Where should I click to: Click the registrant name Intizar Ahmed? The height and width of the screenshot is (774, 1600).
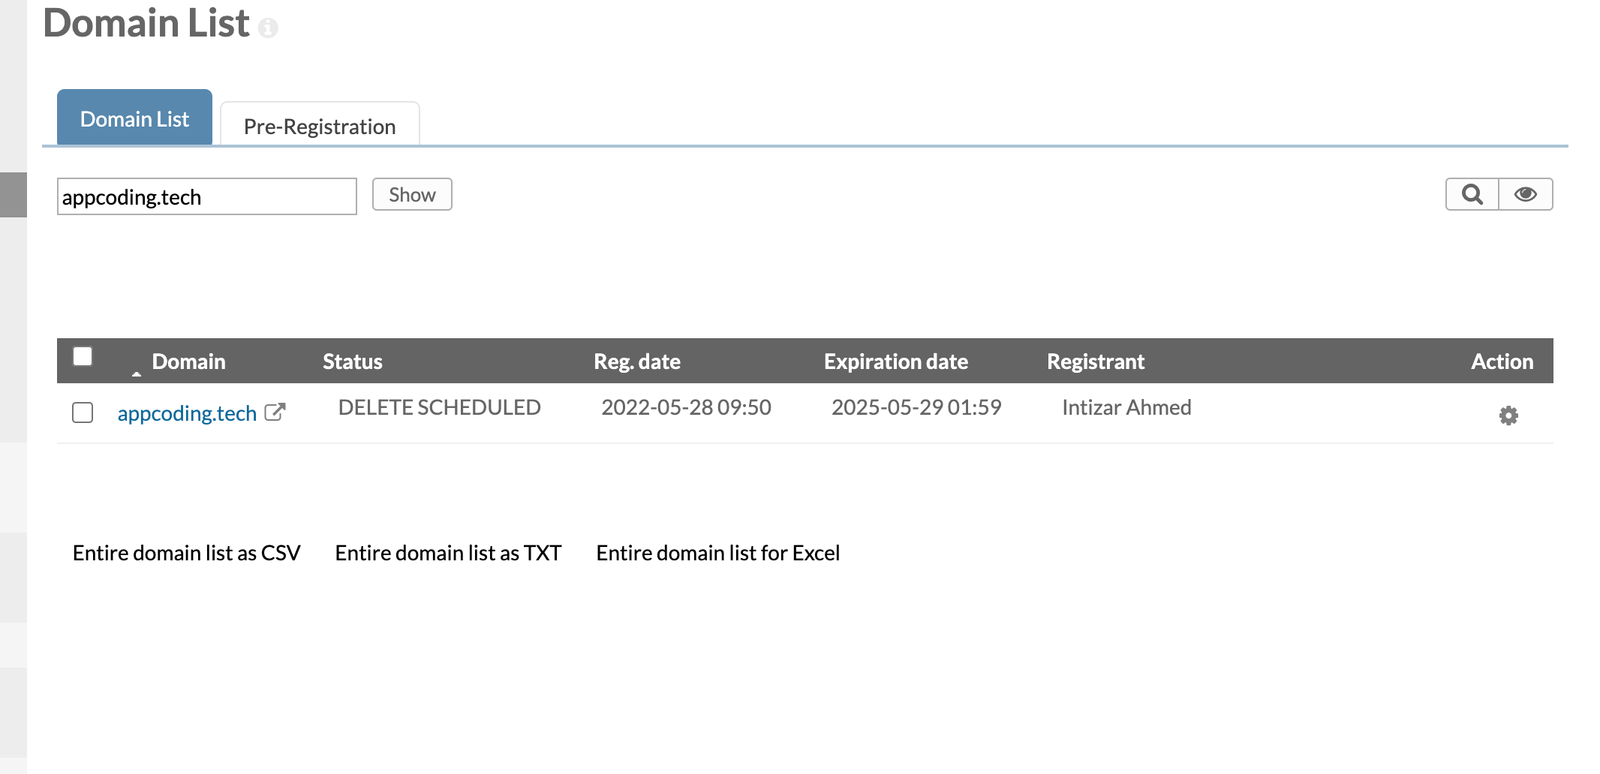(1126, 407)
